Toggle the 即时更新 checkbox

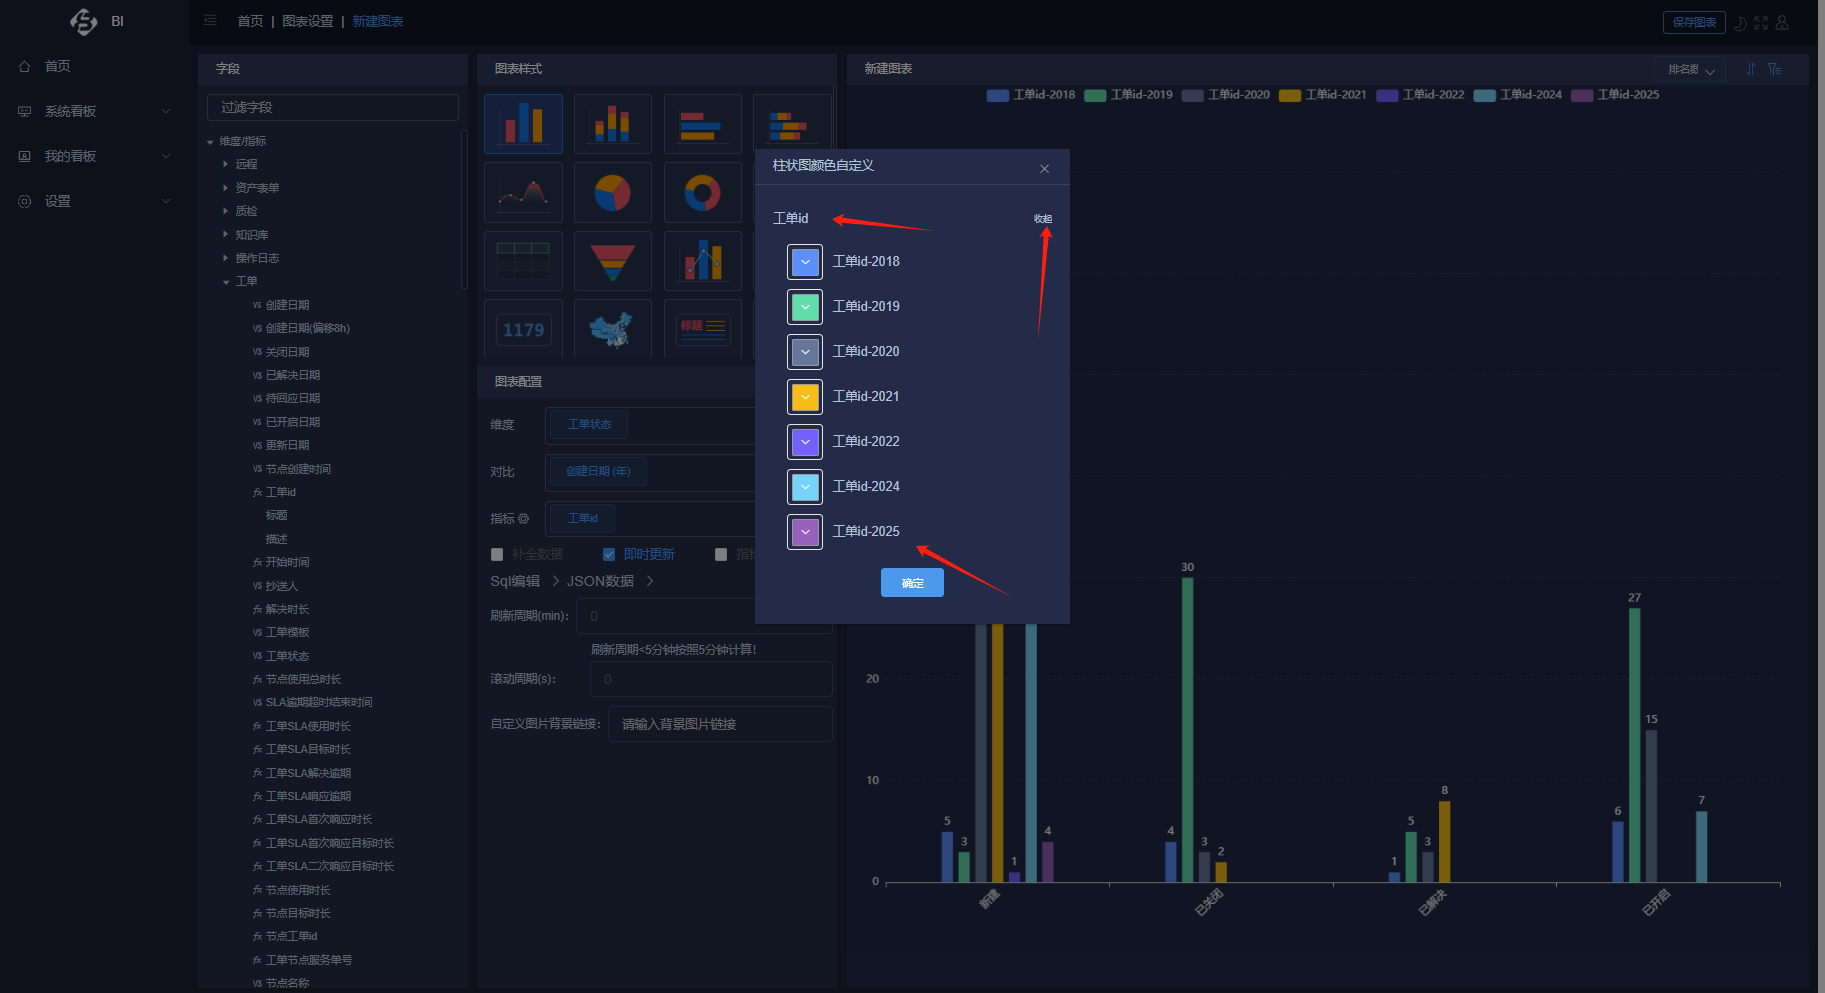(x=609, y=554)
